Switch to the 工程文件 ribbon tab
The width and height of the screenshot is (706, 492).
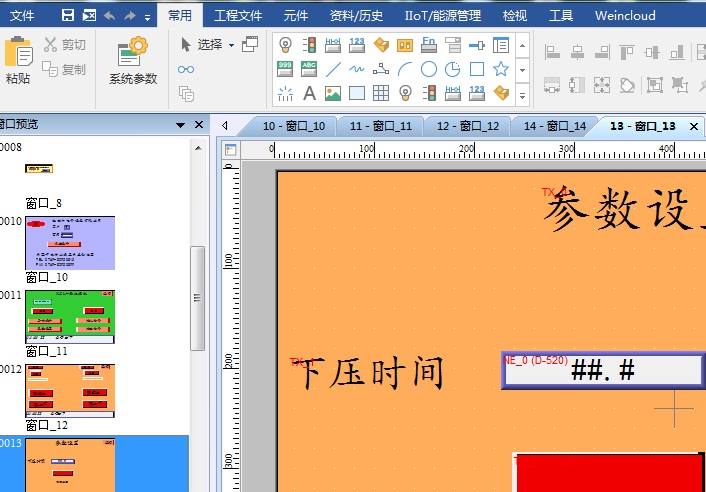pyautogui.click(x=238, y=15)
